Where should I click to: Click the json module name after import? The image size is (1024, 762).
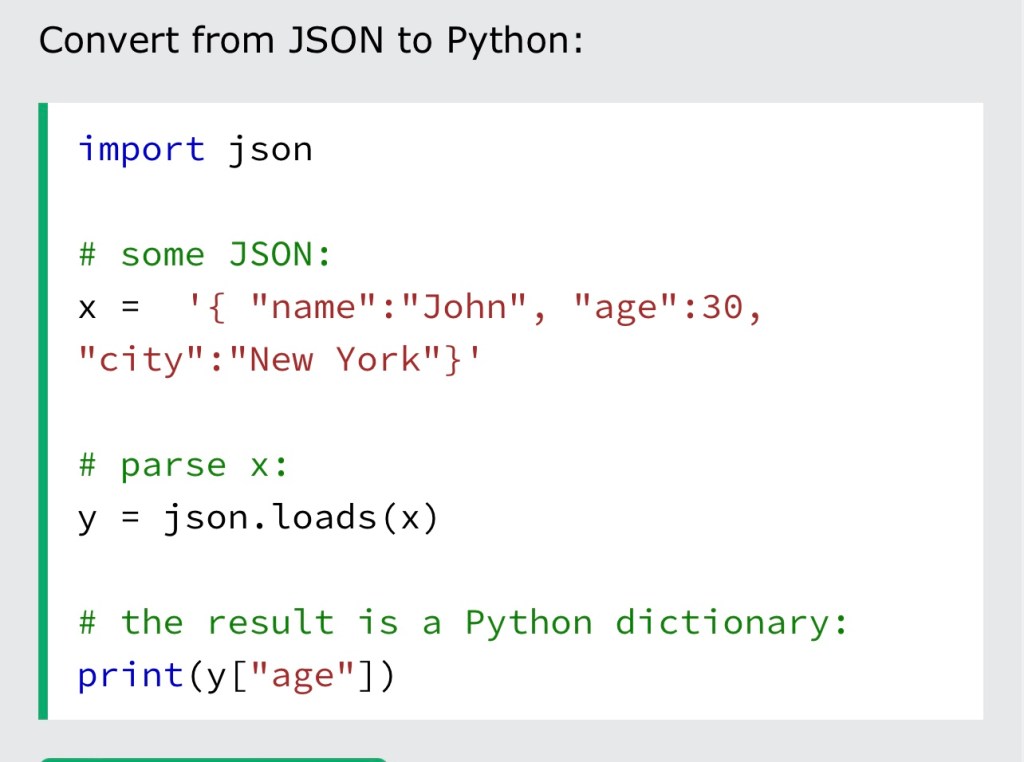tap(270, 149)
